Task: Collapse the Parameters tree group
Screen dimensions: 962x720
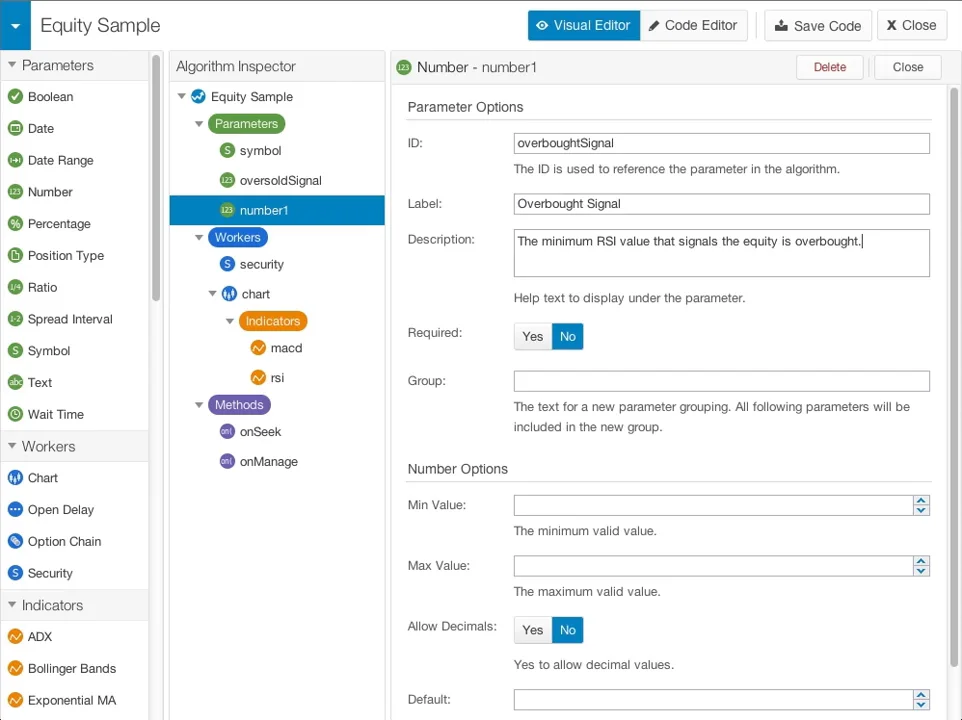Action: coord(199,123)
